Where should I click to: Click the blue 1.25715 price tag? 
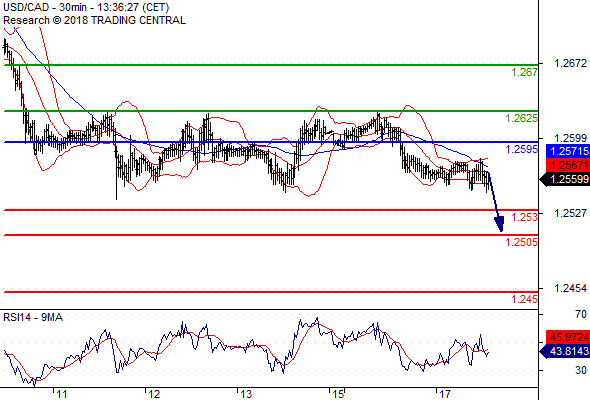click(x=568, y=151)
